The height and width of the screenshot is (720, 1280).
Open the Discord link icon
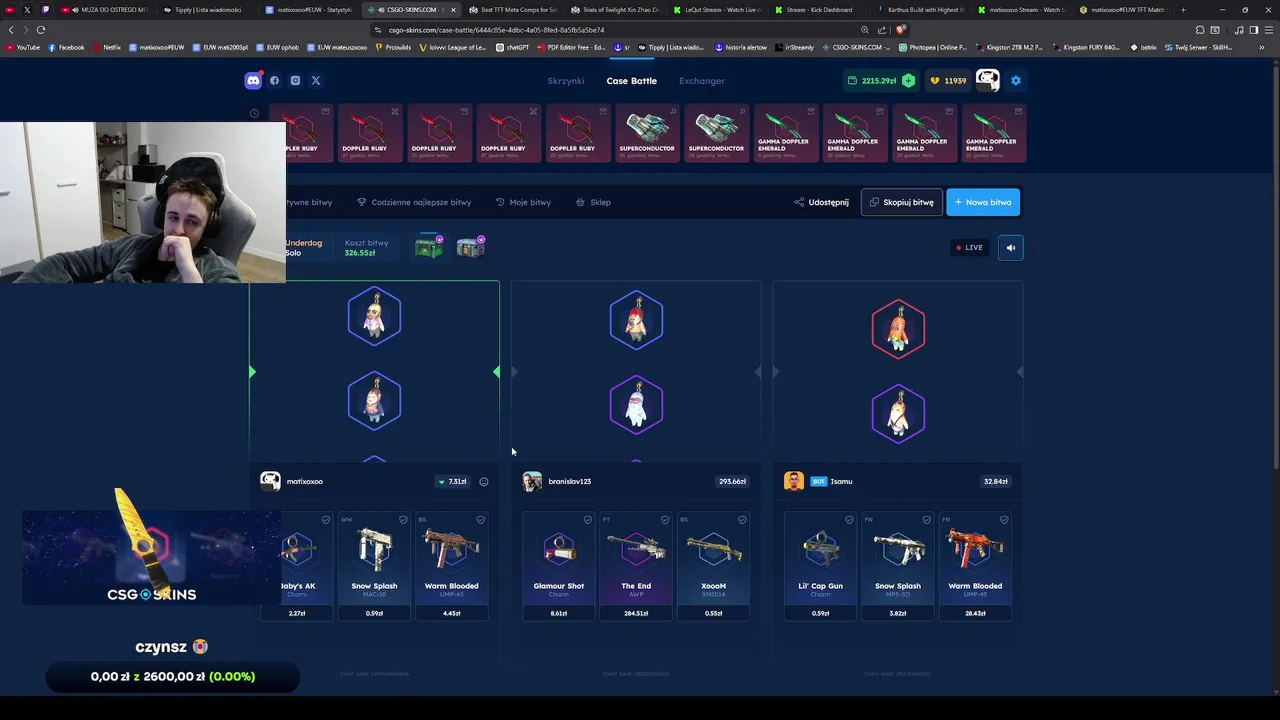(x=253, y=80)
